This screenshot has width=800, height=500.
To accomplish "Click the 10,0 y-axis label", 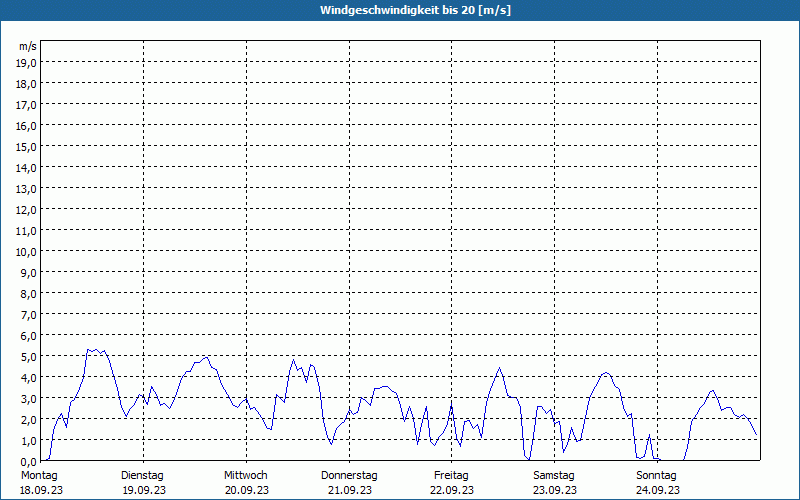I will click(x=26, y=251).
